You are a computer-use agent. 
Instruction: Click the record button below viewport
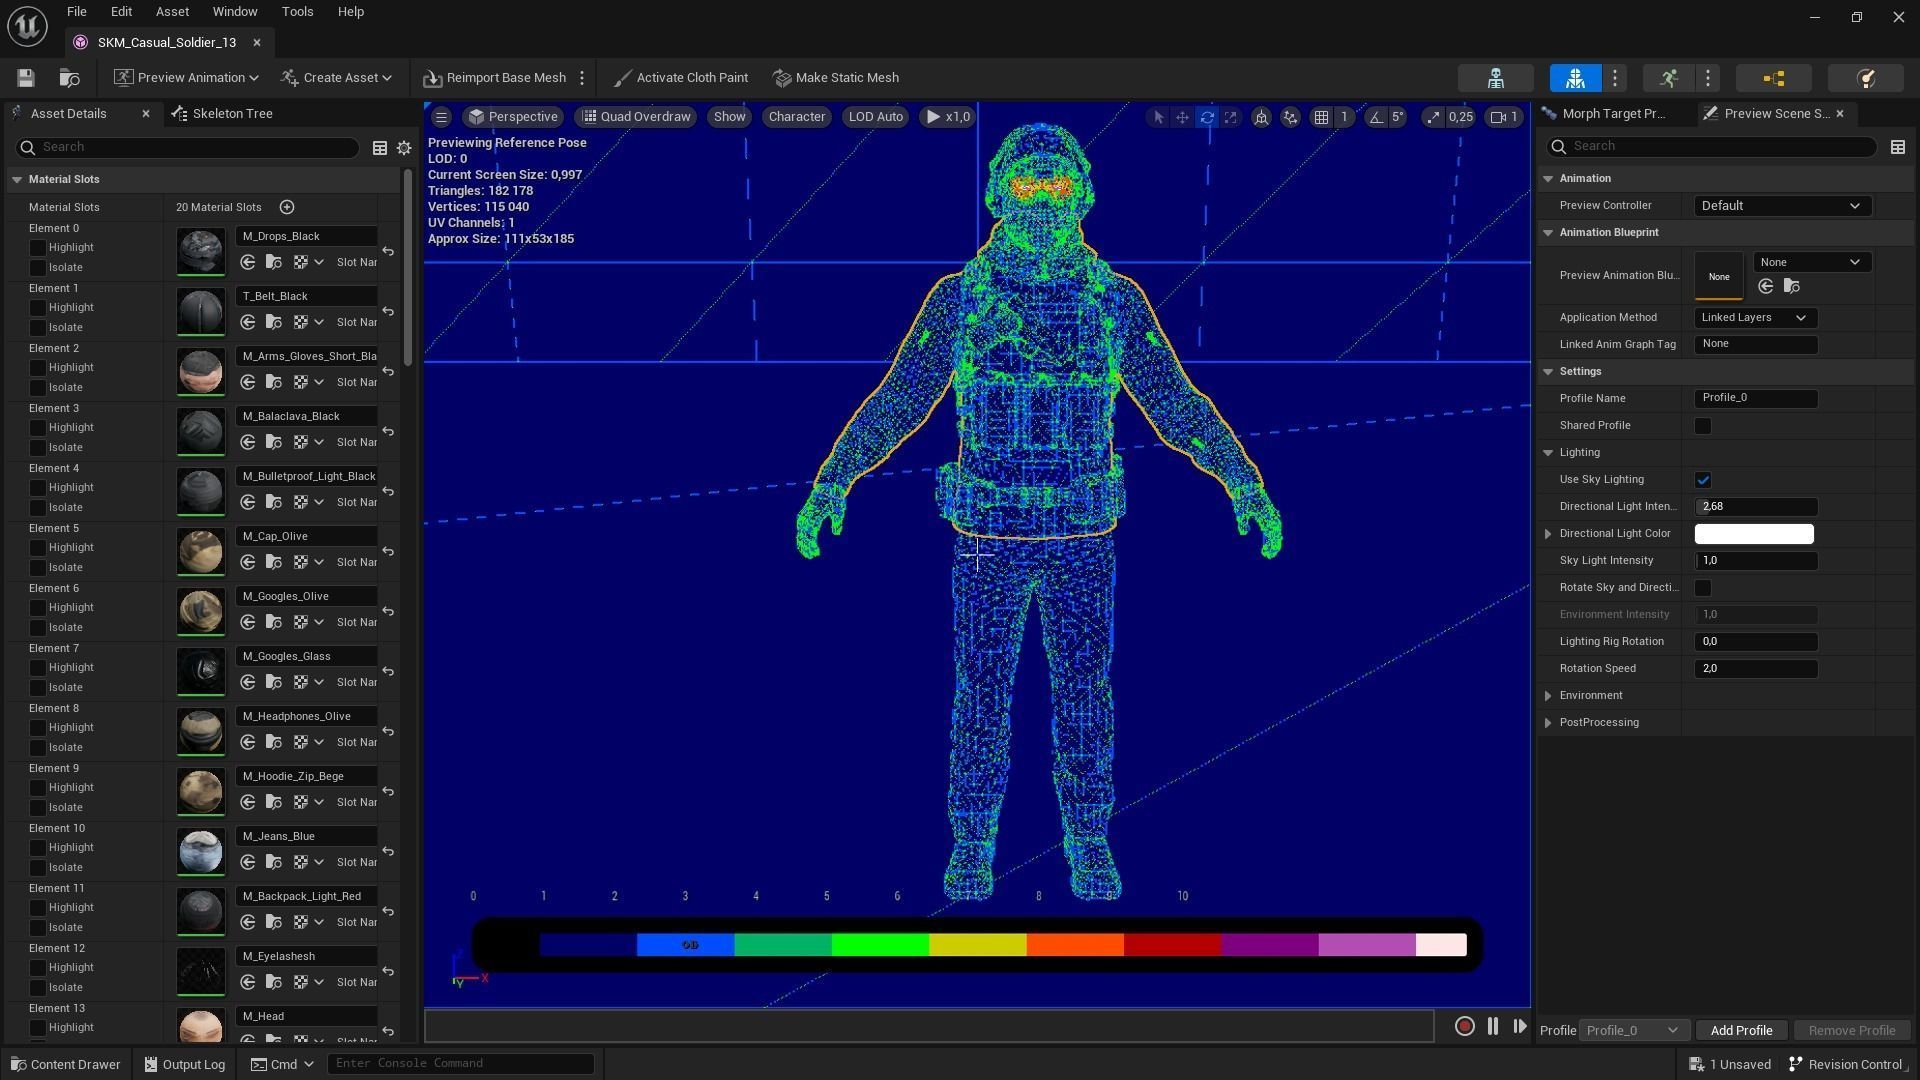coord(1464,1026)
